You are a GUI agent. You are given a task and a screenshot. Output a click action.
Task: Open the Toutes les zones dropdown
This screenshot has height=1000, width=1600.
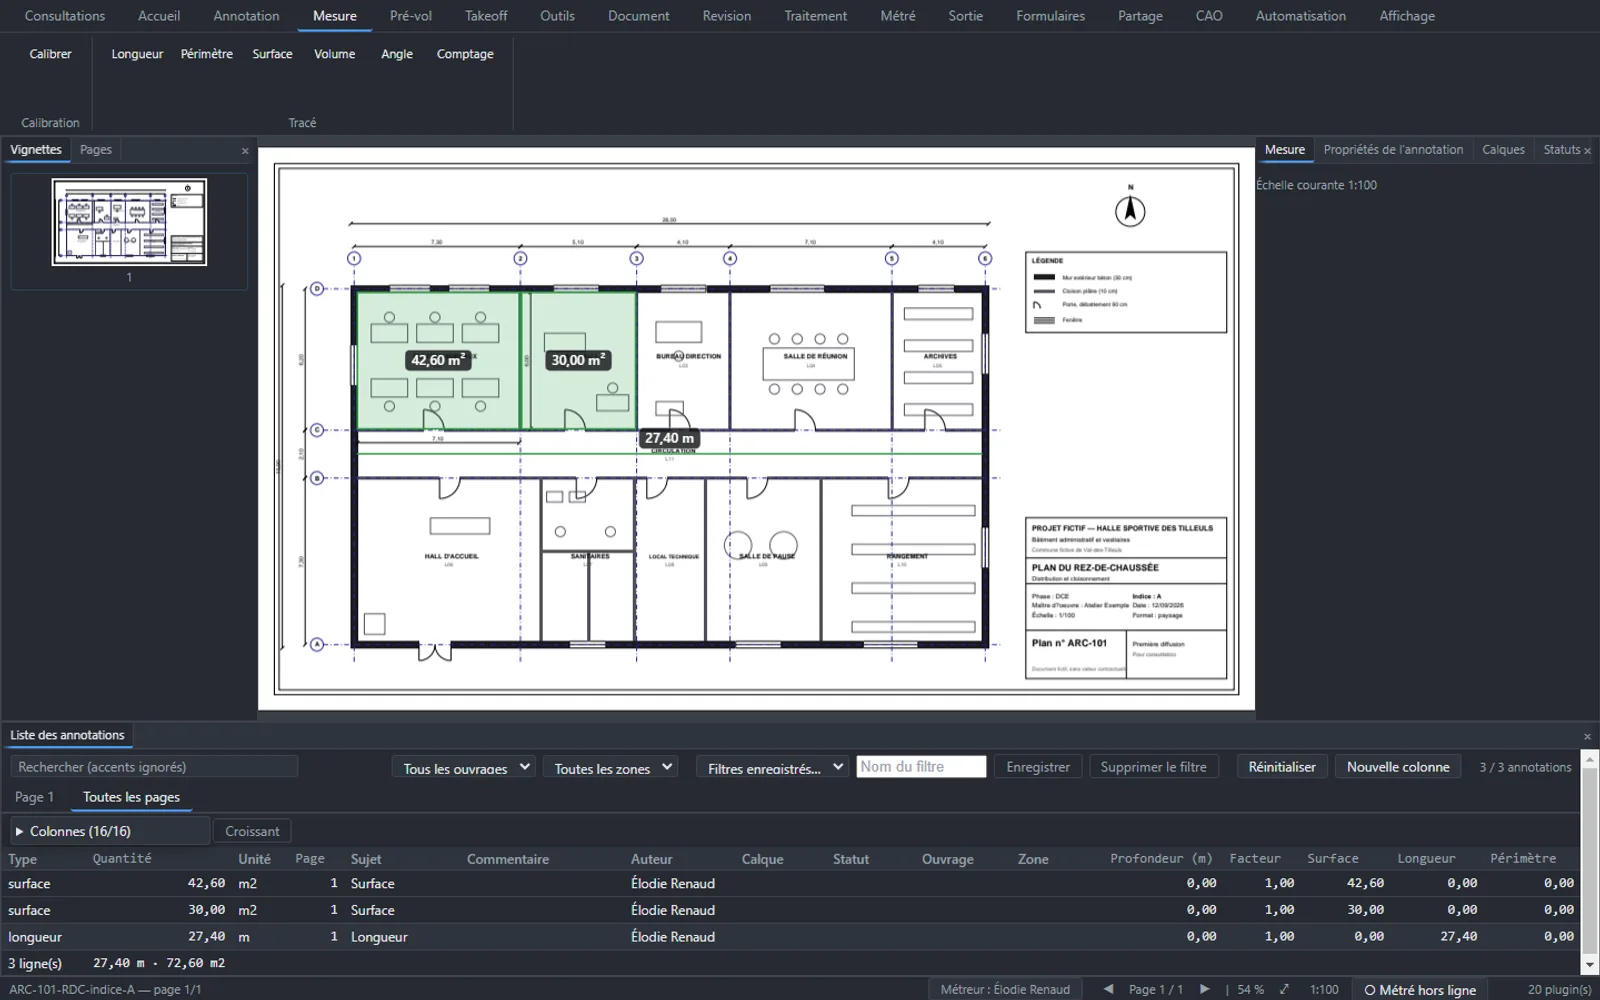point(611,768)
